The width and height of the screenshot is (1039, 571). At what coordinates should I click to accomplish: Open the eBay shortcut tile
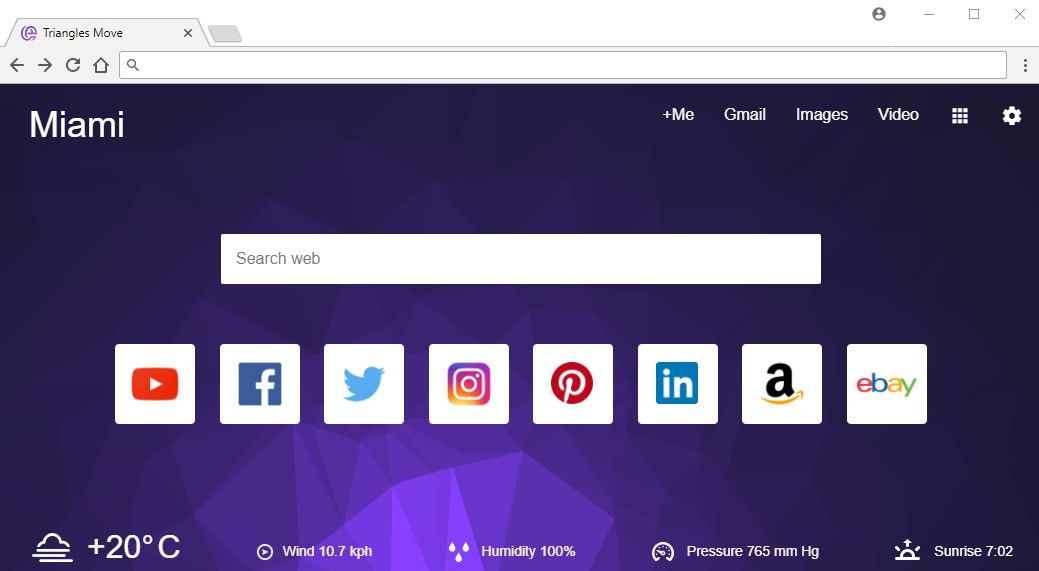point(887,384)
